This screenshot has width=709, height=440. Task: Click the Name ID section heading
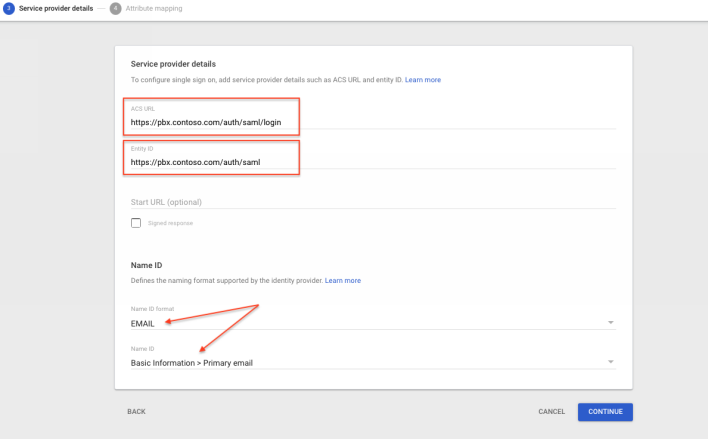click(147, 265)
